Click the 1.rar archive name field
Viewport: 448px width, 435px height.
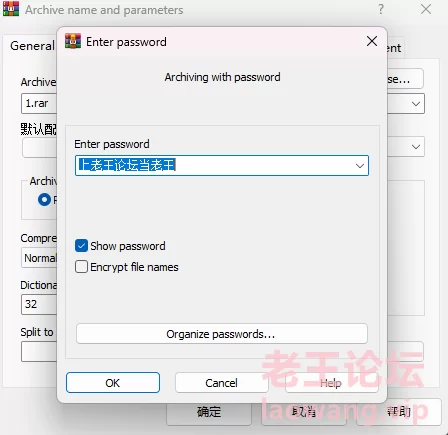tap(39, 104)
